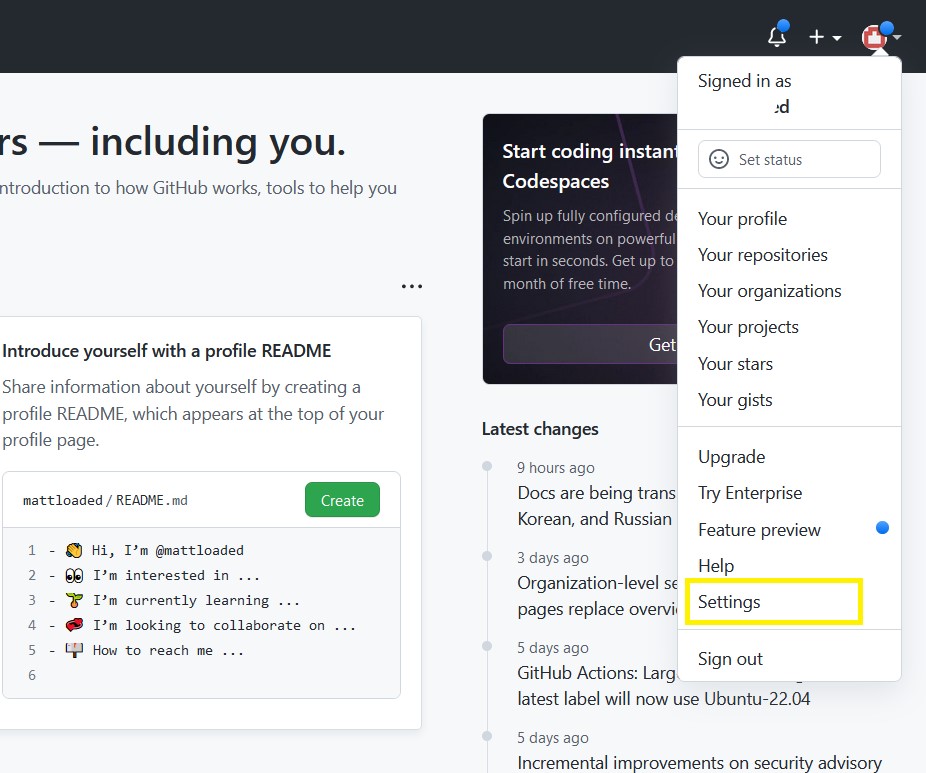Open the plus menu dropdown arrow
The height and width of the screenshot is (773, 926).
(836, 36)
